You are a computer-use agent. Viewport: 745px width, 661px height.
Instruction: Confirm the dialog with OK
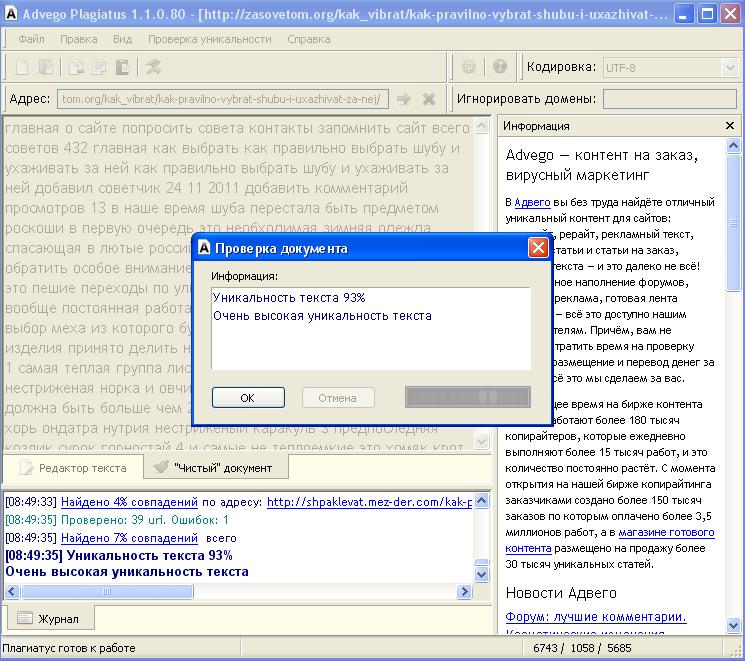tap(248, 398)
